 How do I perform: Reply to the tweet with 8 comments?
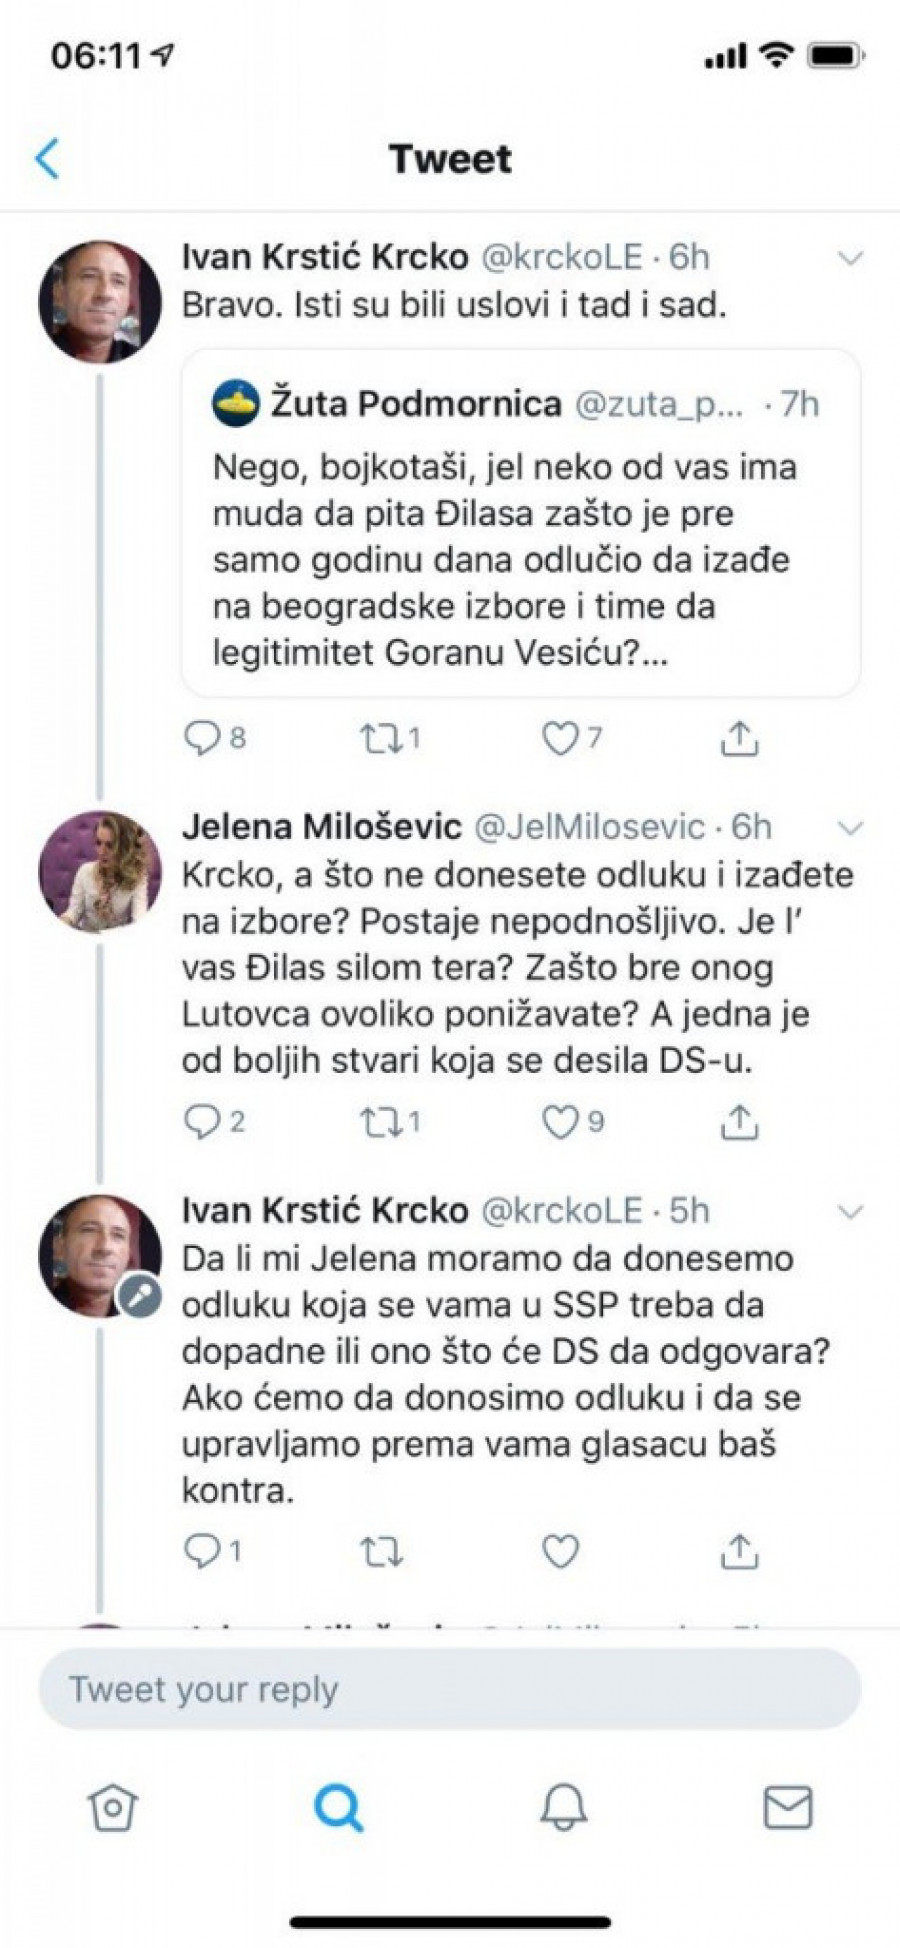click(x=203, y=739)
